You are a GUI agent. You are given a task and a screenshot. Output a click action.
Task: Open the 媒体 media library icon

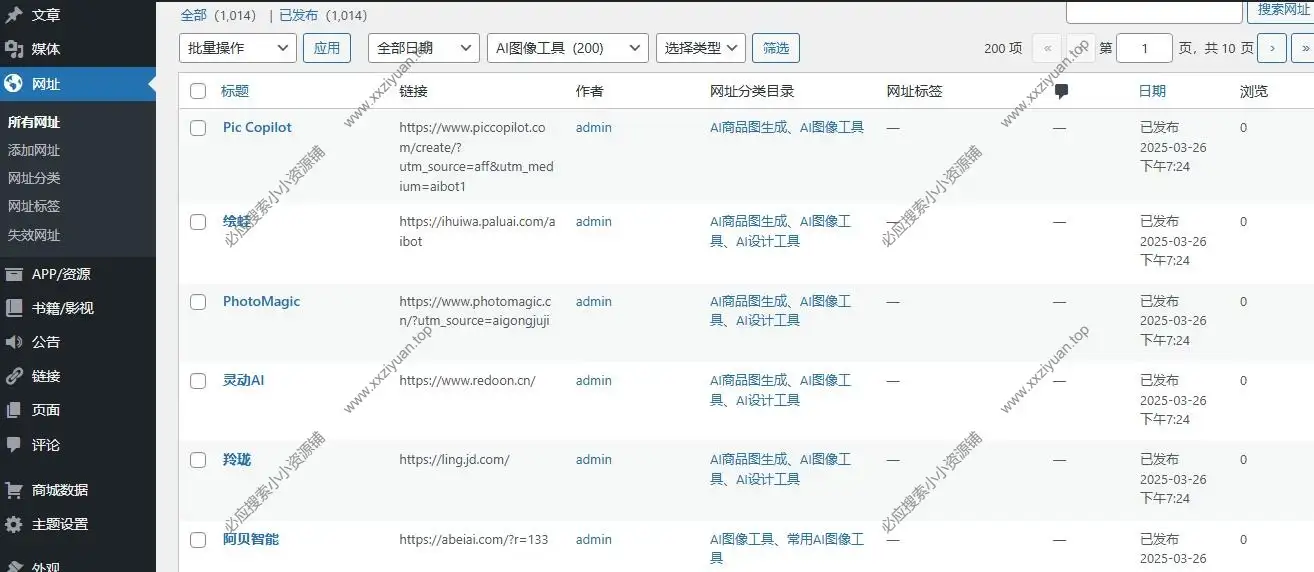(14, 49)
